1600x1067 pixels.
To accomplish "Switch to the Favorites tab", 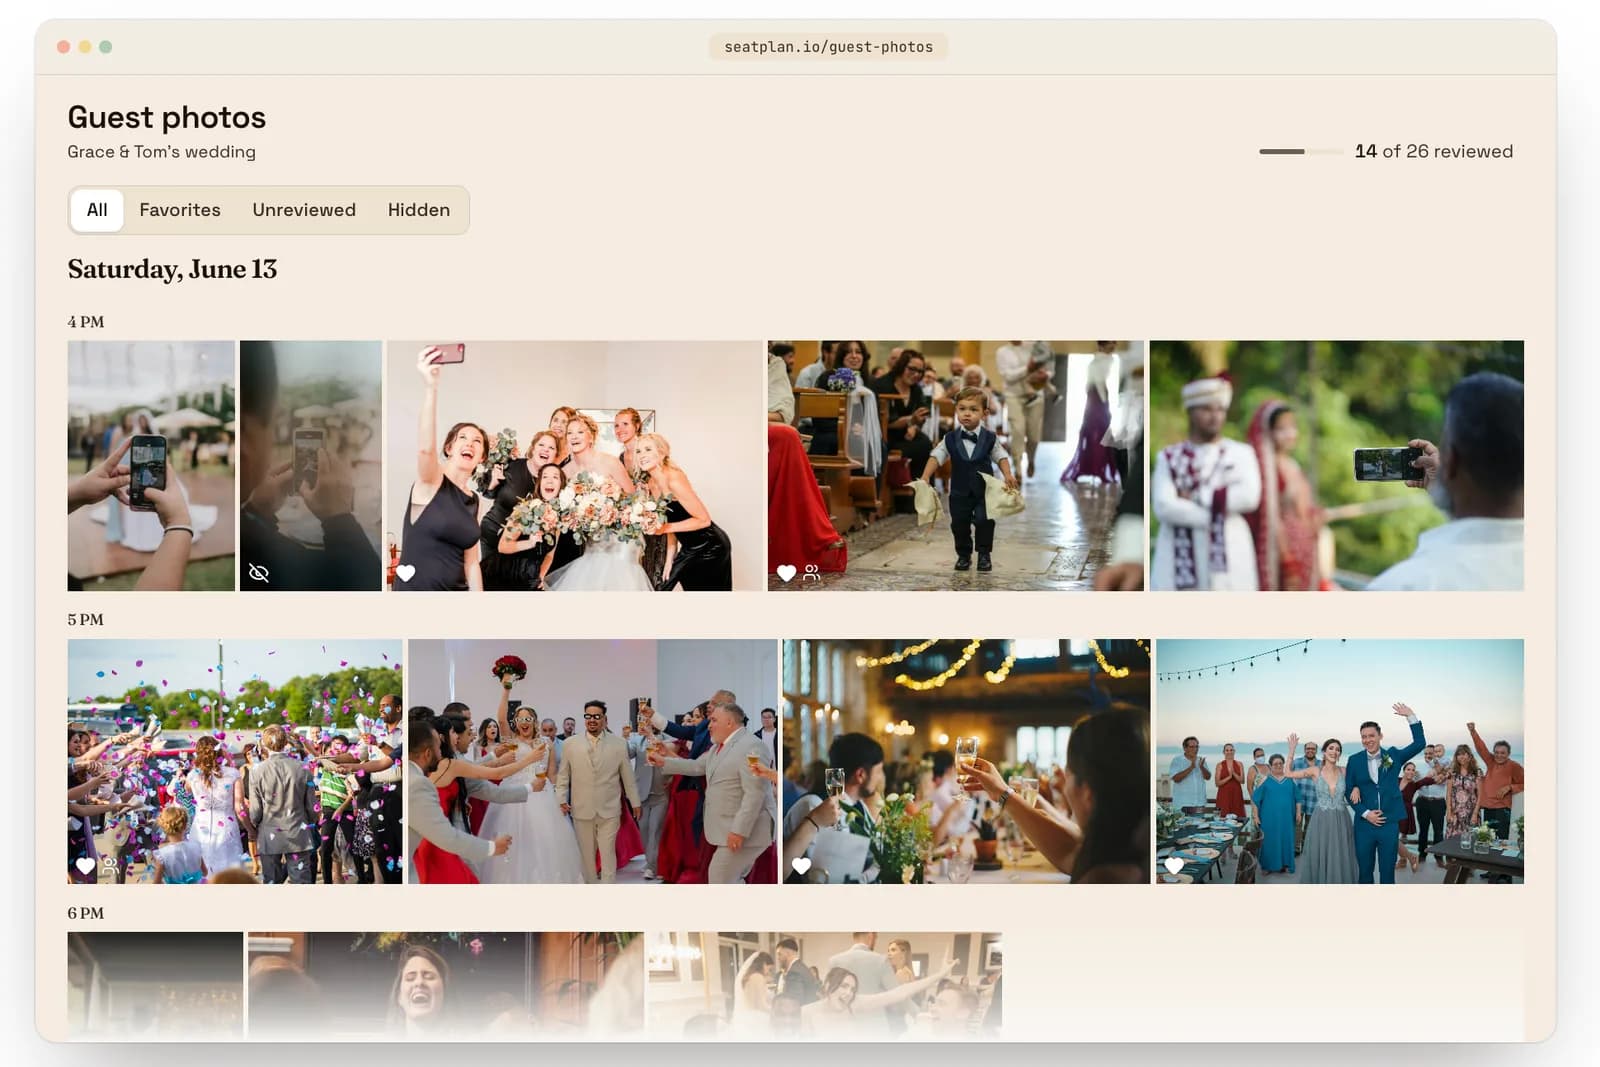I will (x=180, y=210).
